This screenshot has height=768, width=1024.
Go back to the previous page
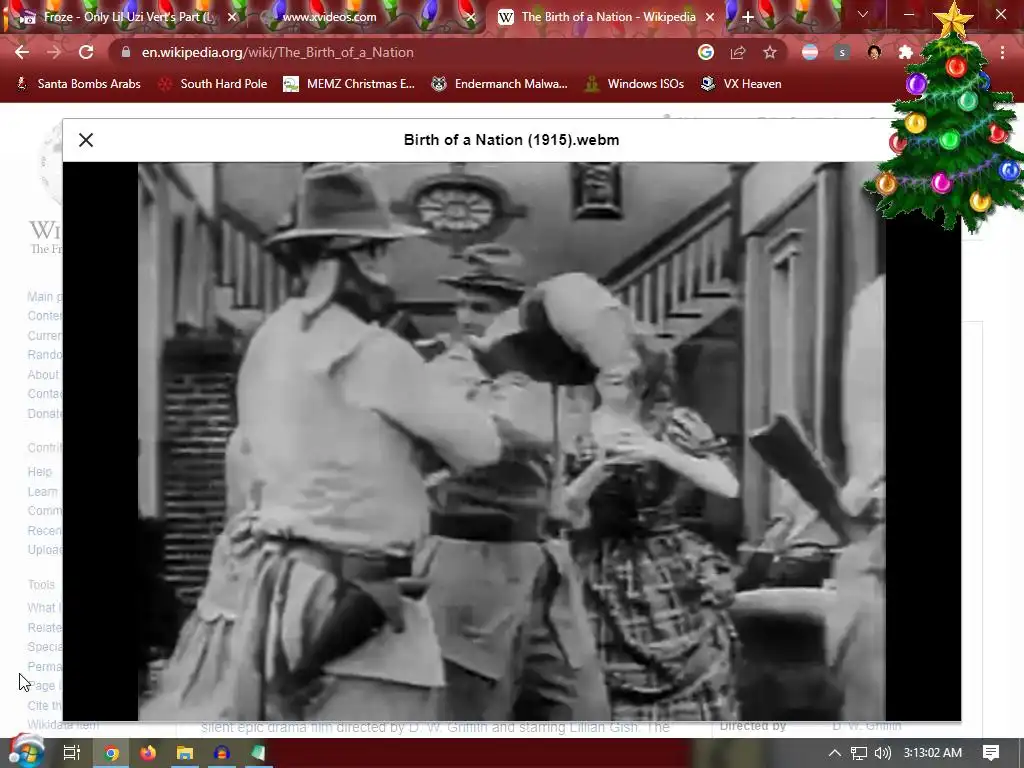point(22,52)
